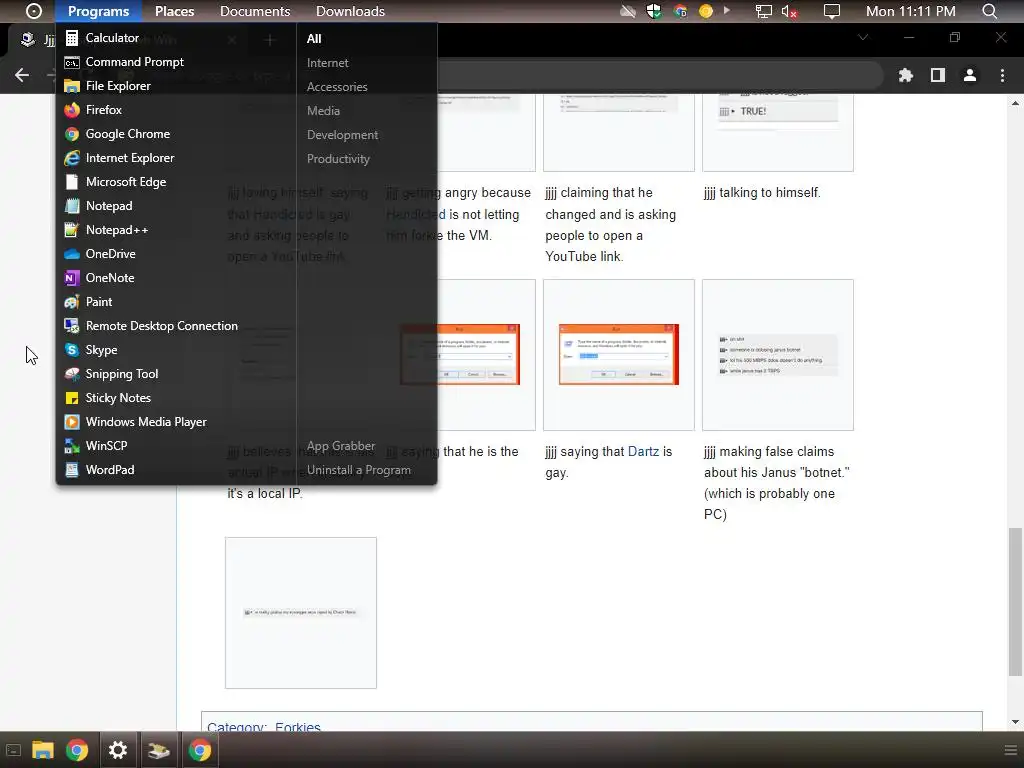Open the Snipping Tool
The image size is (1024, 768).
pos(121,374)
